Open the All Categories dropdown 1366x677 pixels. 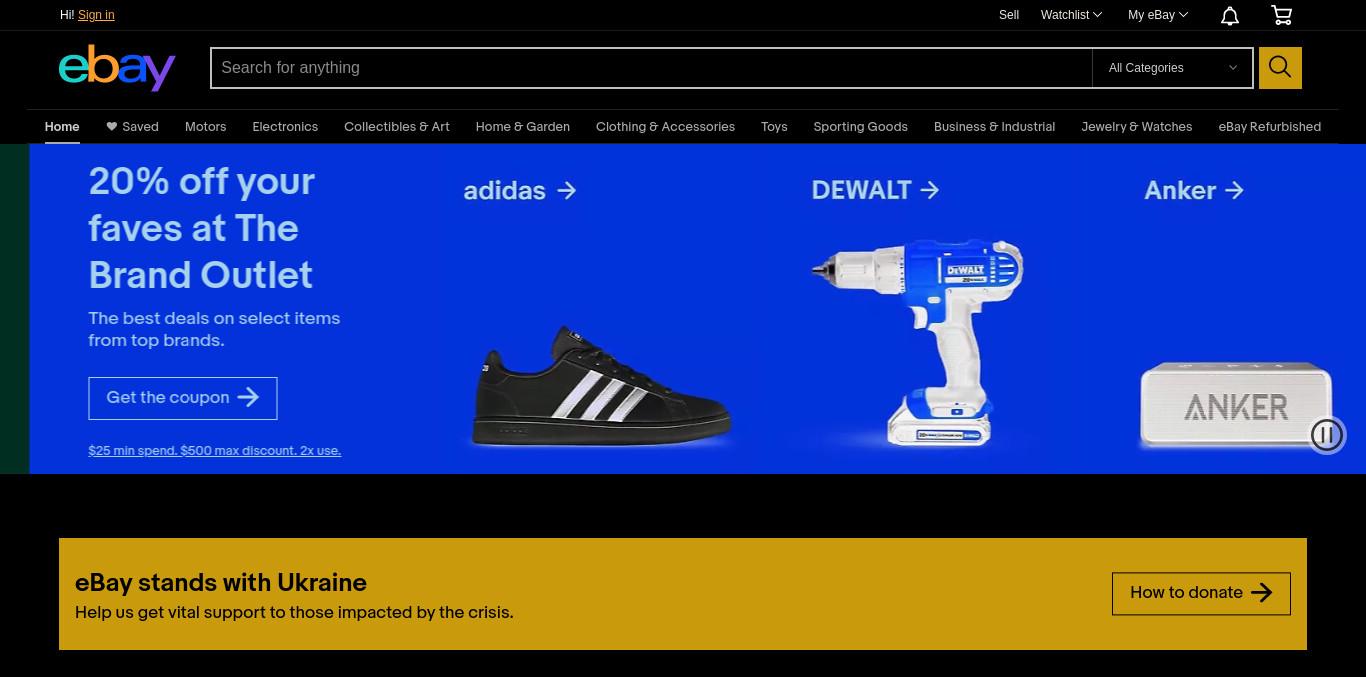click(x=1172, y=68)
